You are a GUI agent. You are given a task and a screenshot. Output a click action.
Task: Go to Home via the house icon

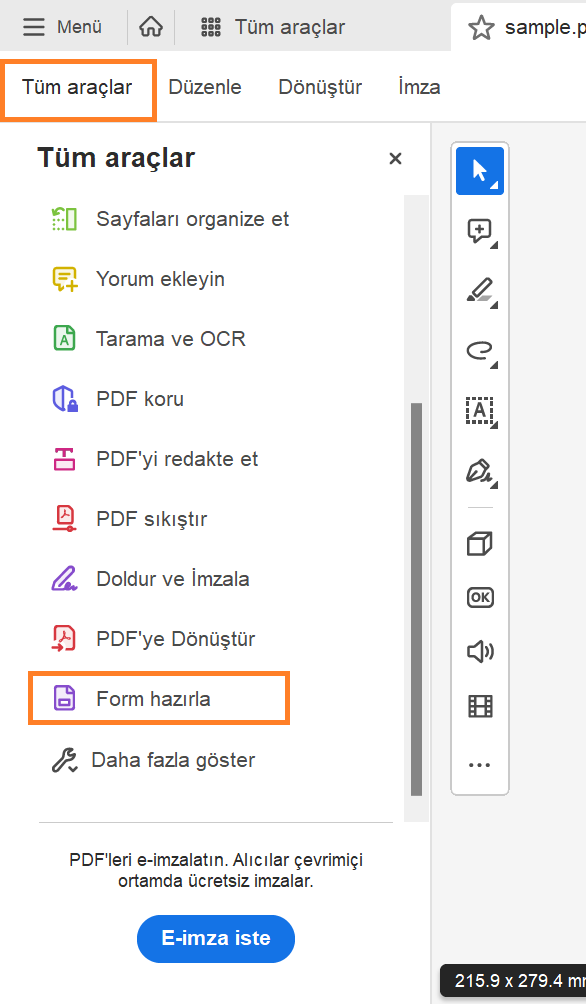[x=150, y=27]
